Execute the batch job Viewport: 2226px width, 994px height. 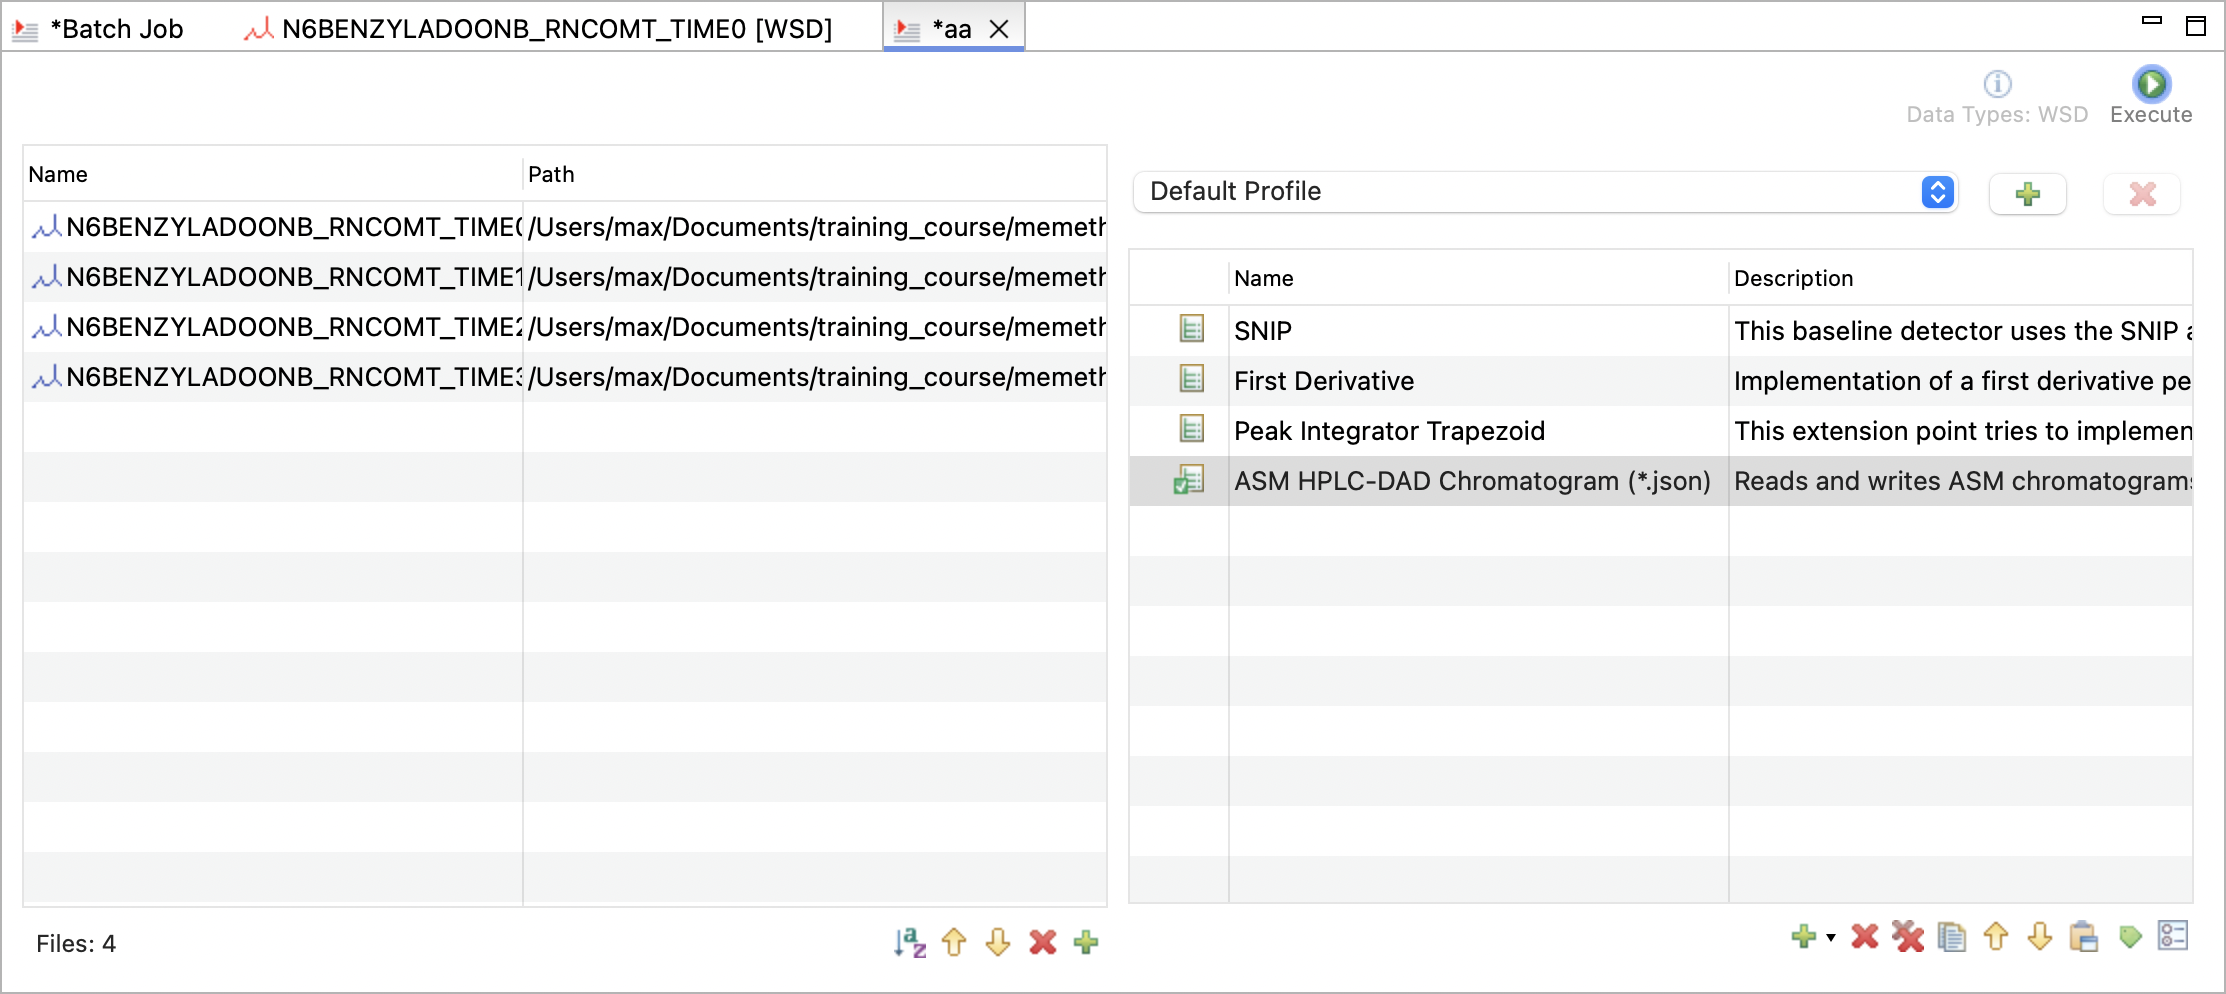[2151, 95]
